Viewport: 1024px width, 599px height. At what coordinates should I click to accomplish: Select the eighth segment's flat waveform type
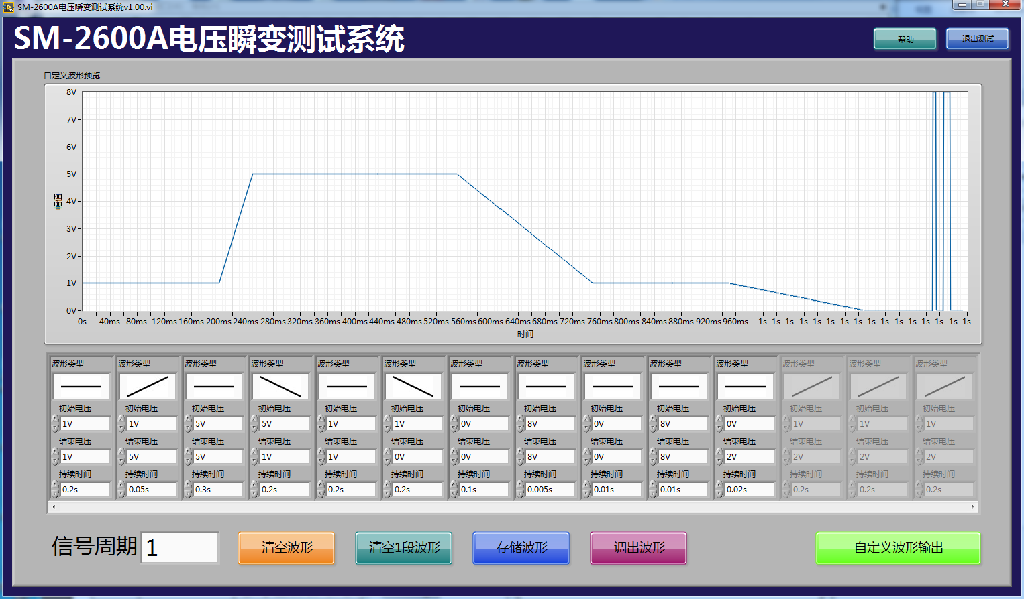click(546, 386)
